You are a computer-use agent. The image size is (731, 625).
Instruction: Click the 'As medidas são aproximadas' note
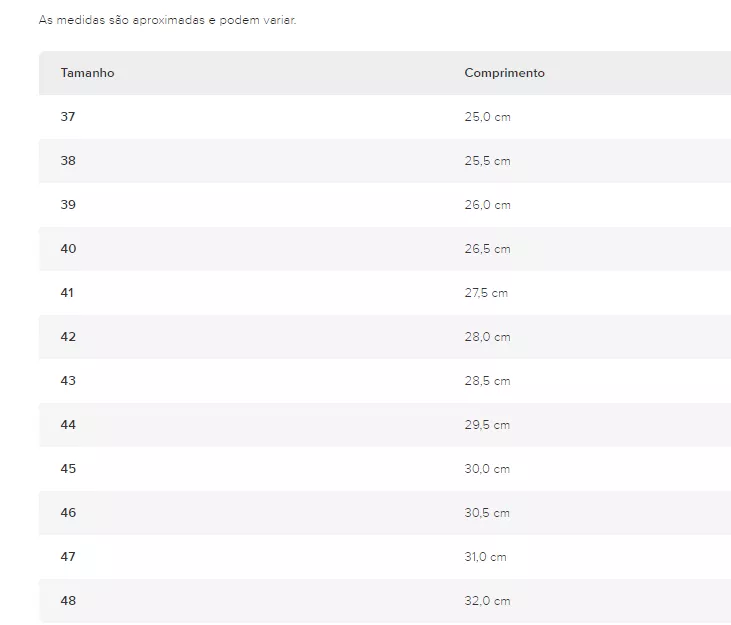point(167,20)
